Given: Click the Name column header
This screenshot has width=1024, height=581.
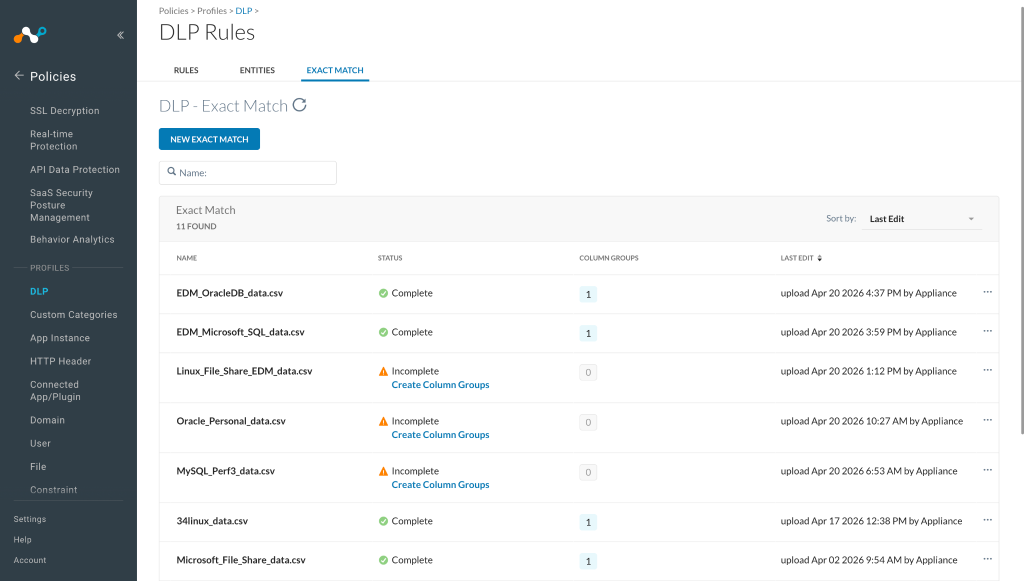Looking at the screenshot, I should pyautogui.click(x=187, y=259).
